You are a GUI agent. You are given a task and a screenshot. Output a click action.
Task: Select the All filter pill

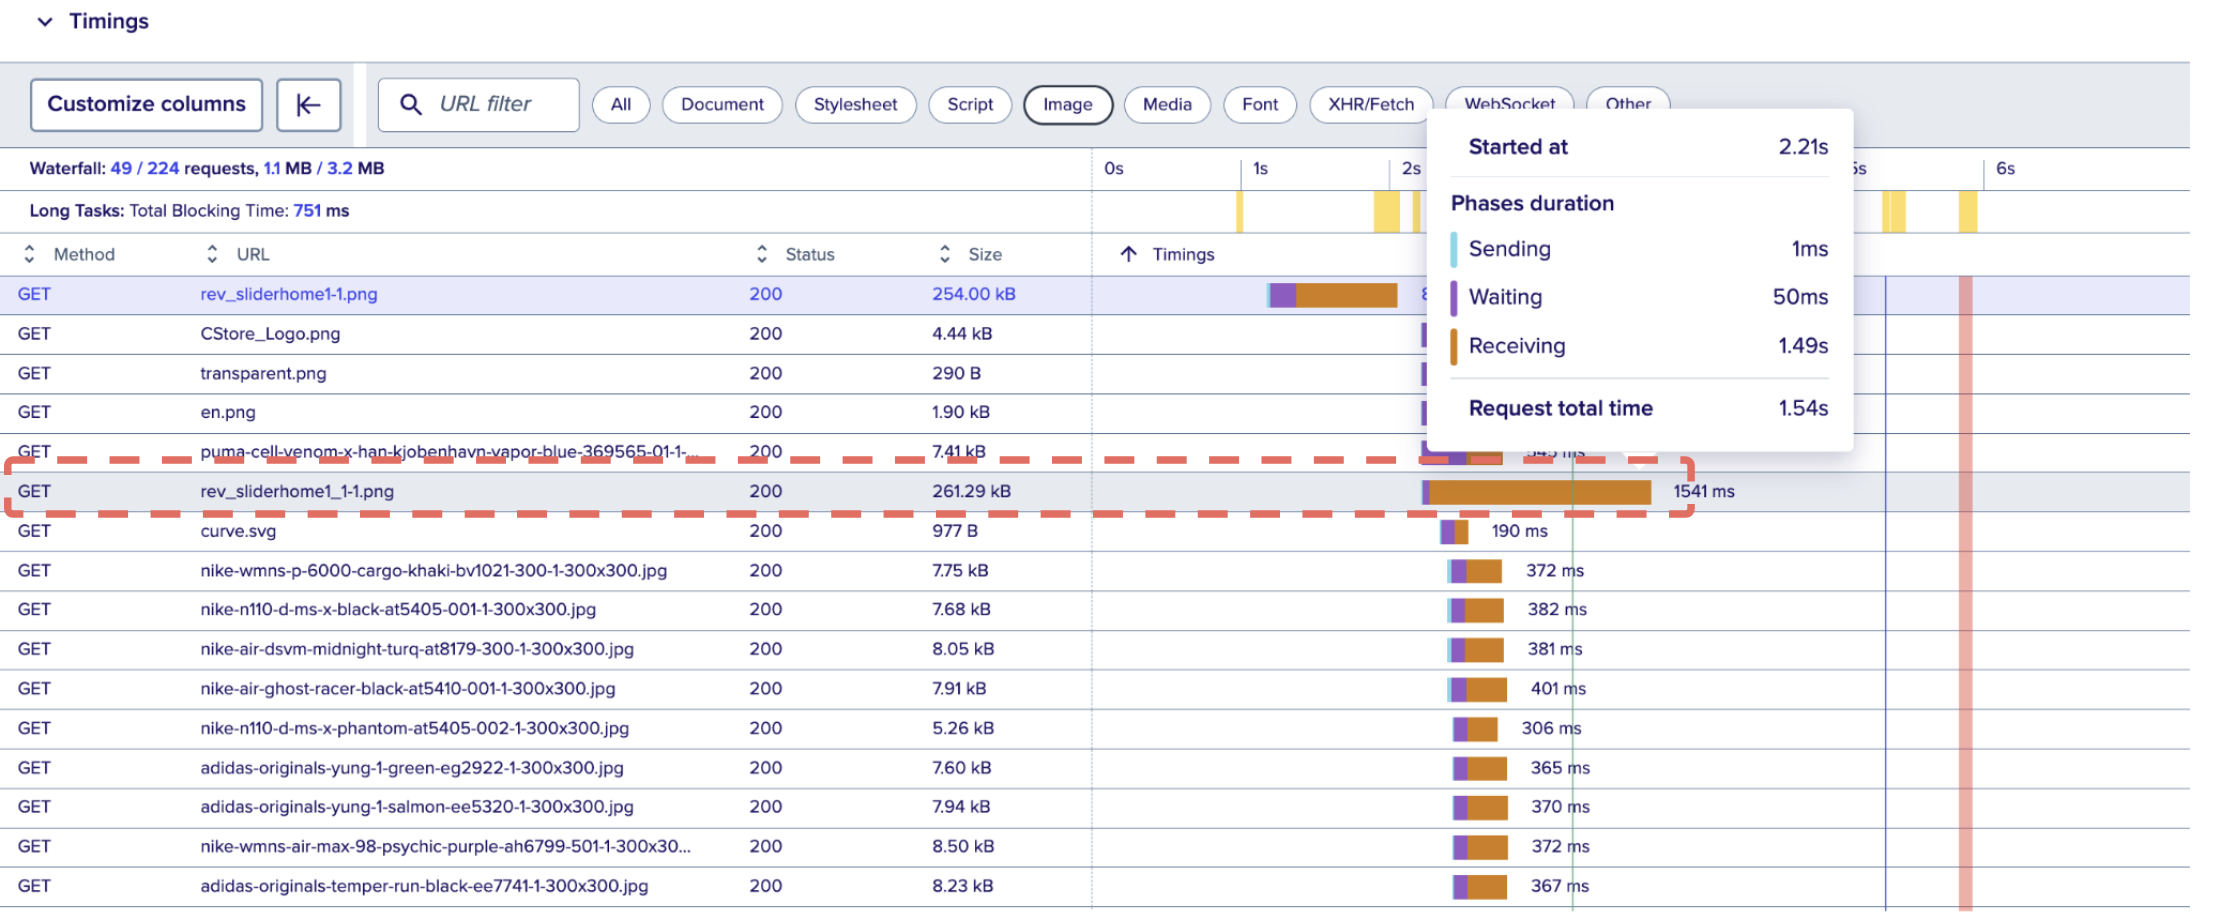tap(621, 105)
